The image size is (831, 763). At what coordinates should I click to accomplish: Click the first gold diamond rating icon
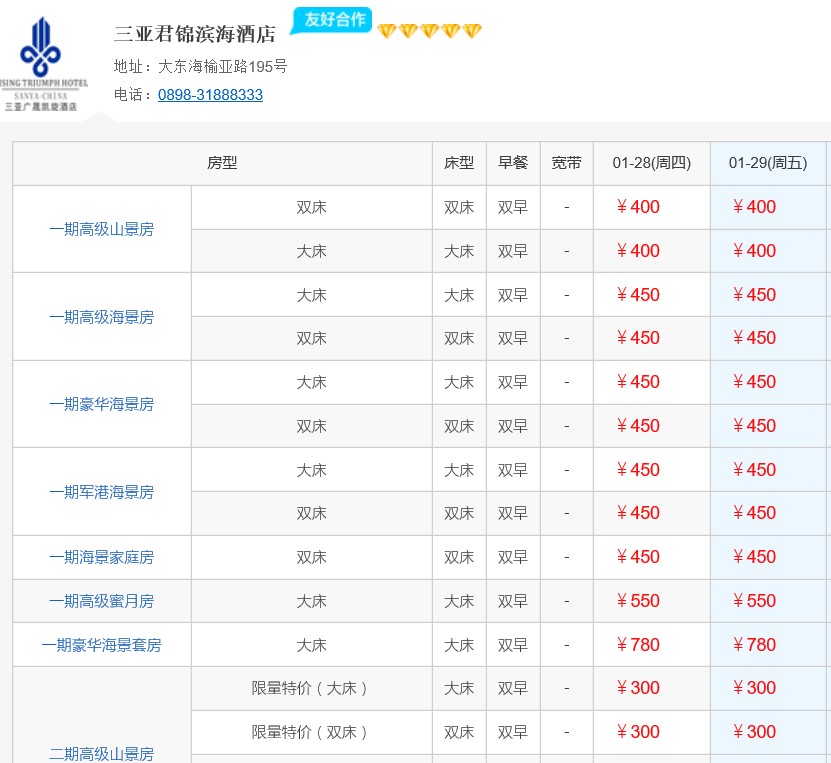point(387,32)
